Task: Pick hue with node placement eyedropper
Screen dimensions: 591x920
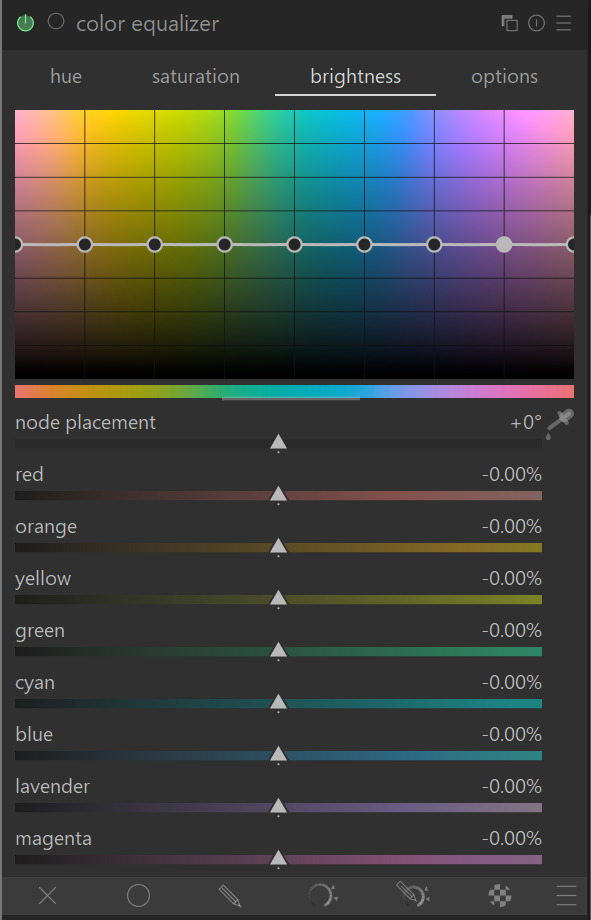Action: pyautogui.click(x=560, y=424)
